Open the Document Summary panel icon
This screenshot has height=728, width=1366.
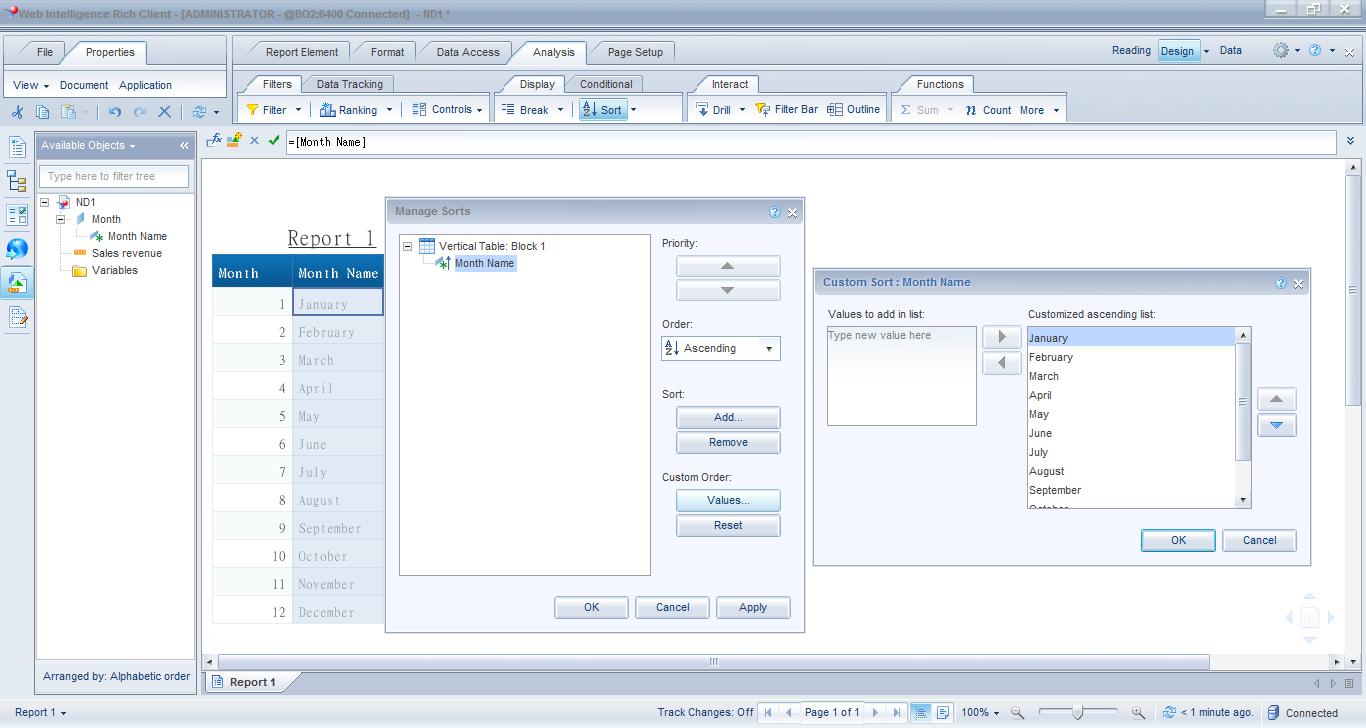[x=15, y=147]
